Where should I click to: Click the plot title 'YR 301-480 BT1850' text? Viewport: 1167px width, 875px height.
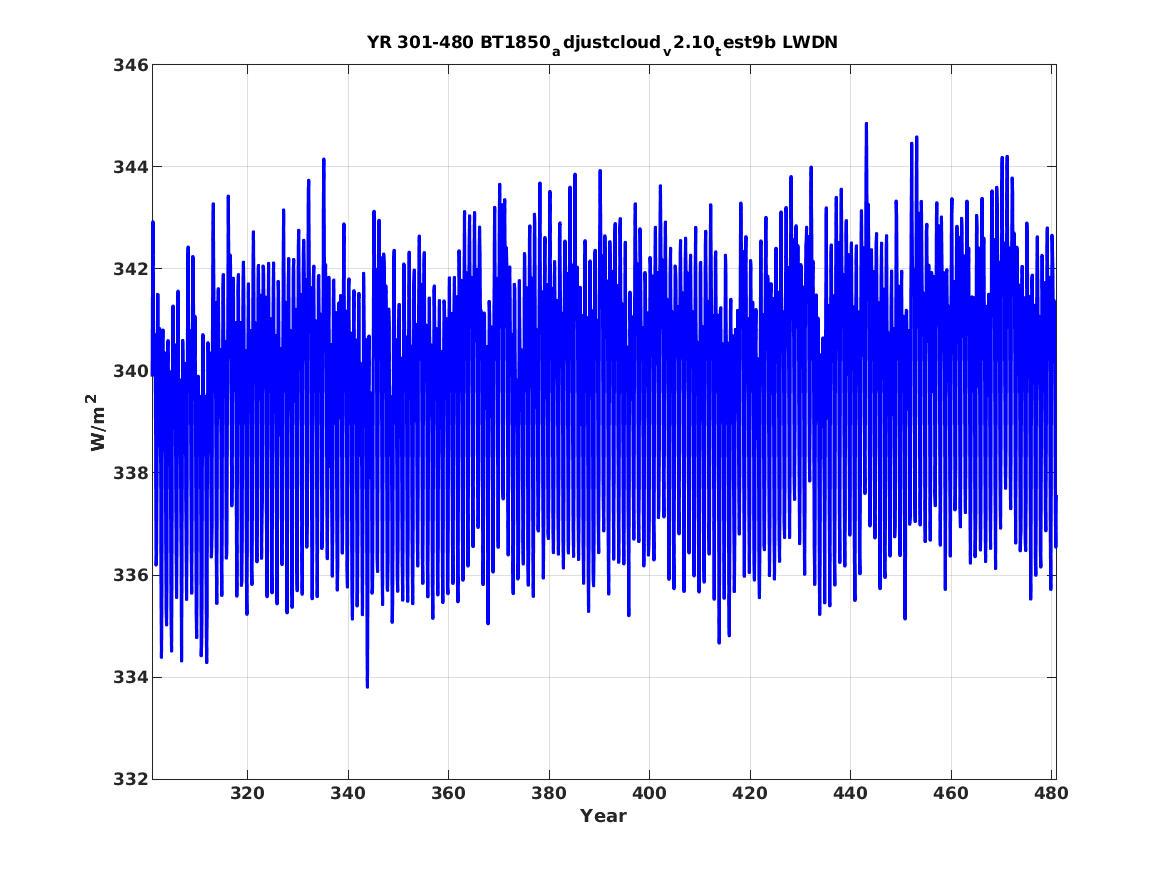(458, 43)
